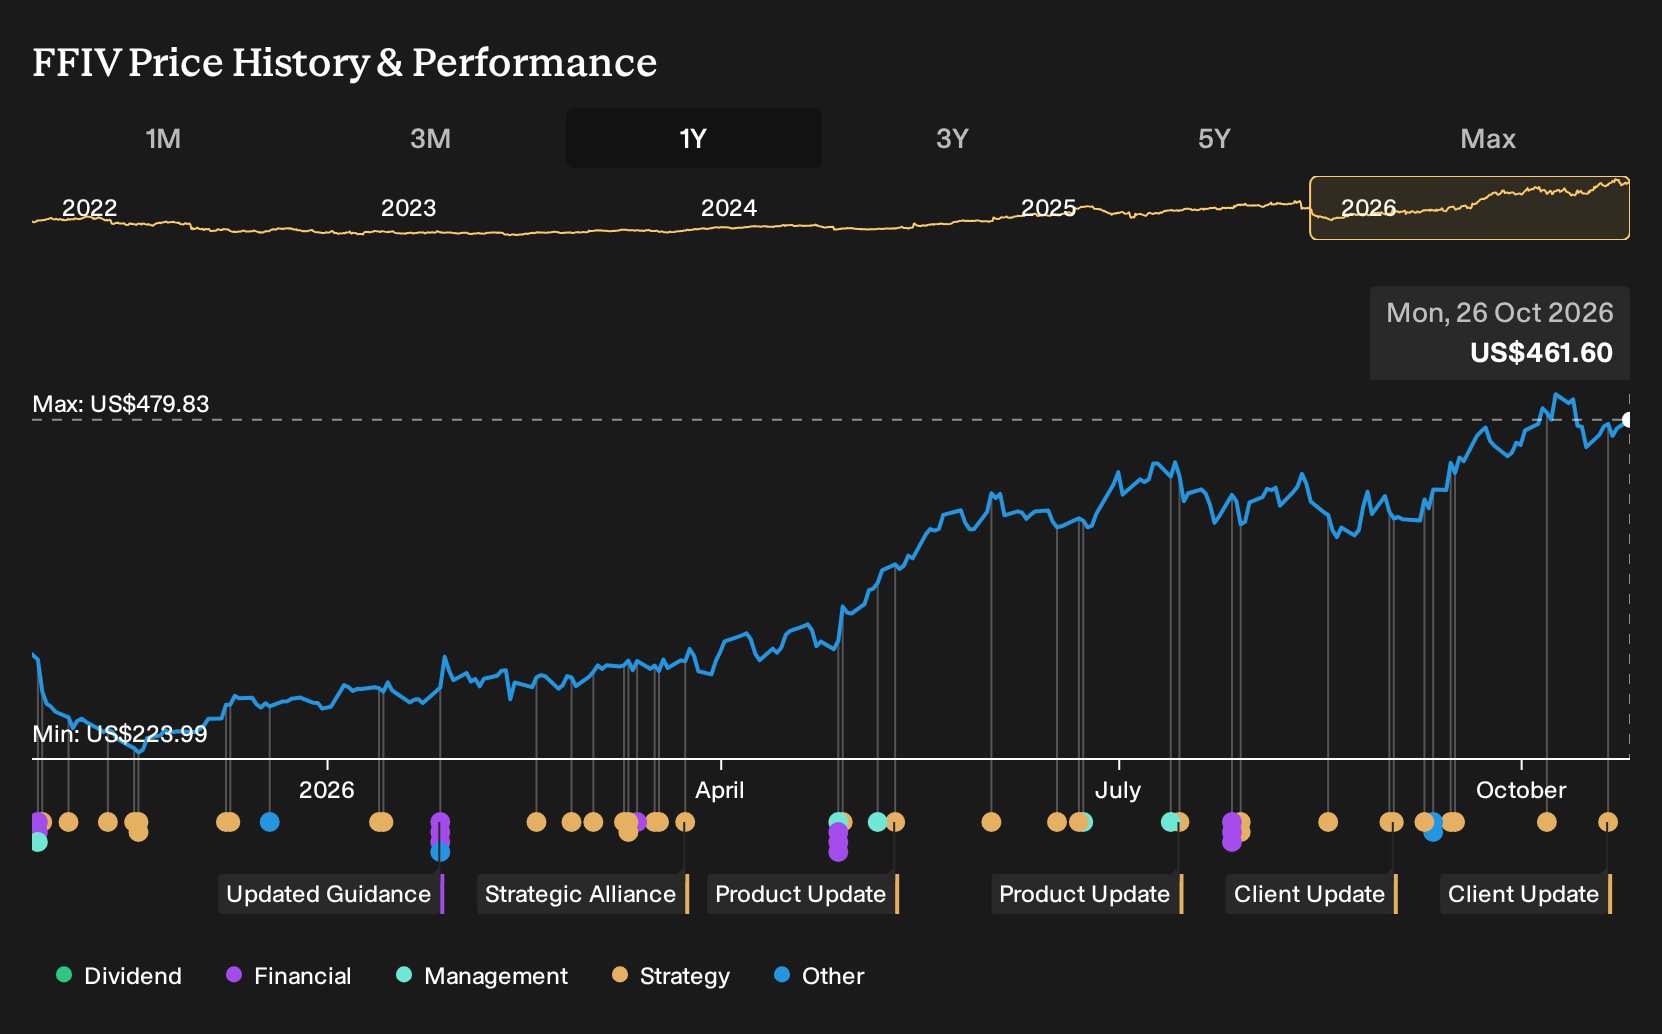Click the FFIV Price History & Performance title
The height and width of the screenshot is (1034, 1662).
point(345,62)
